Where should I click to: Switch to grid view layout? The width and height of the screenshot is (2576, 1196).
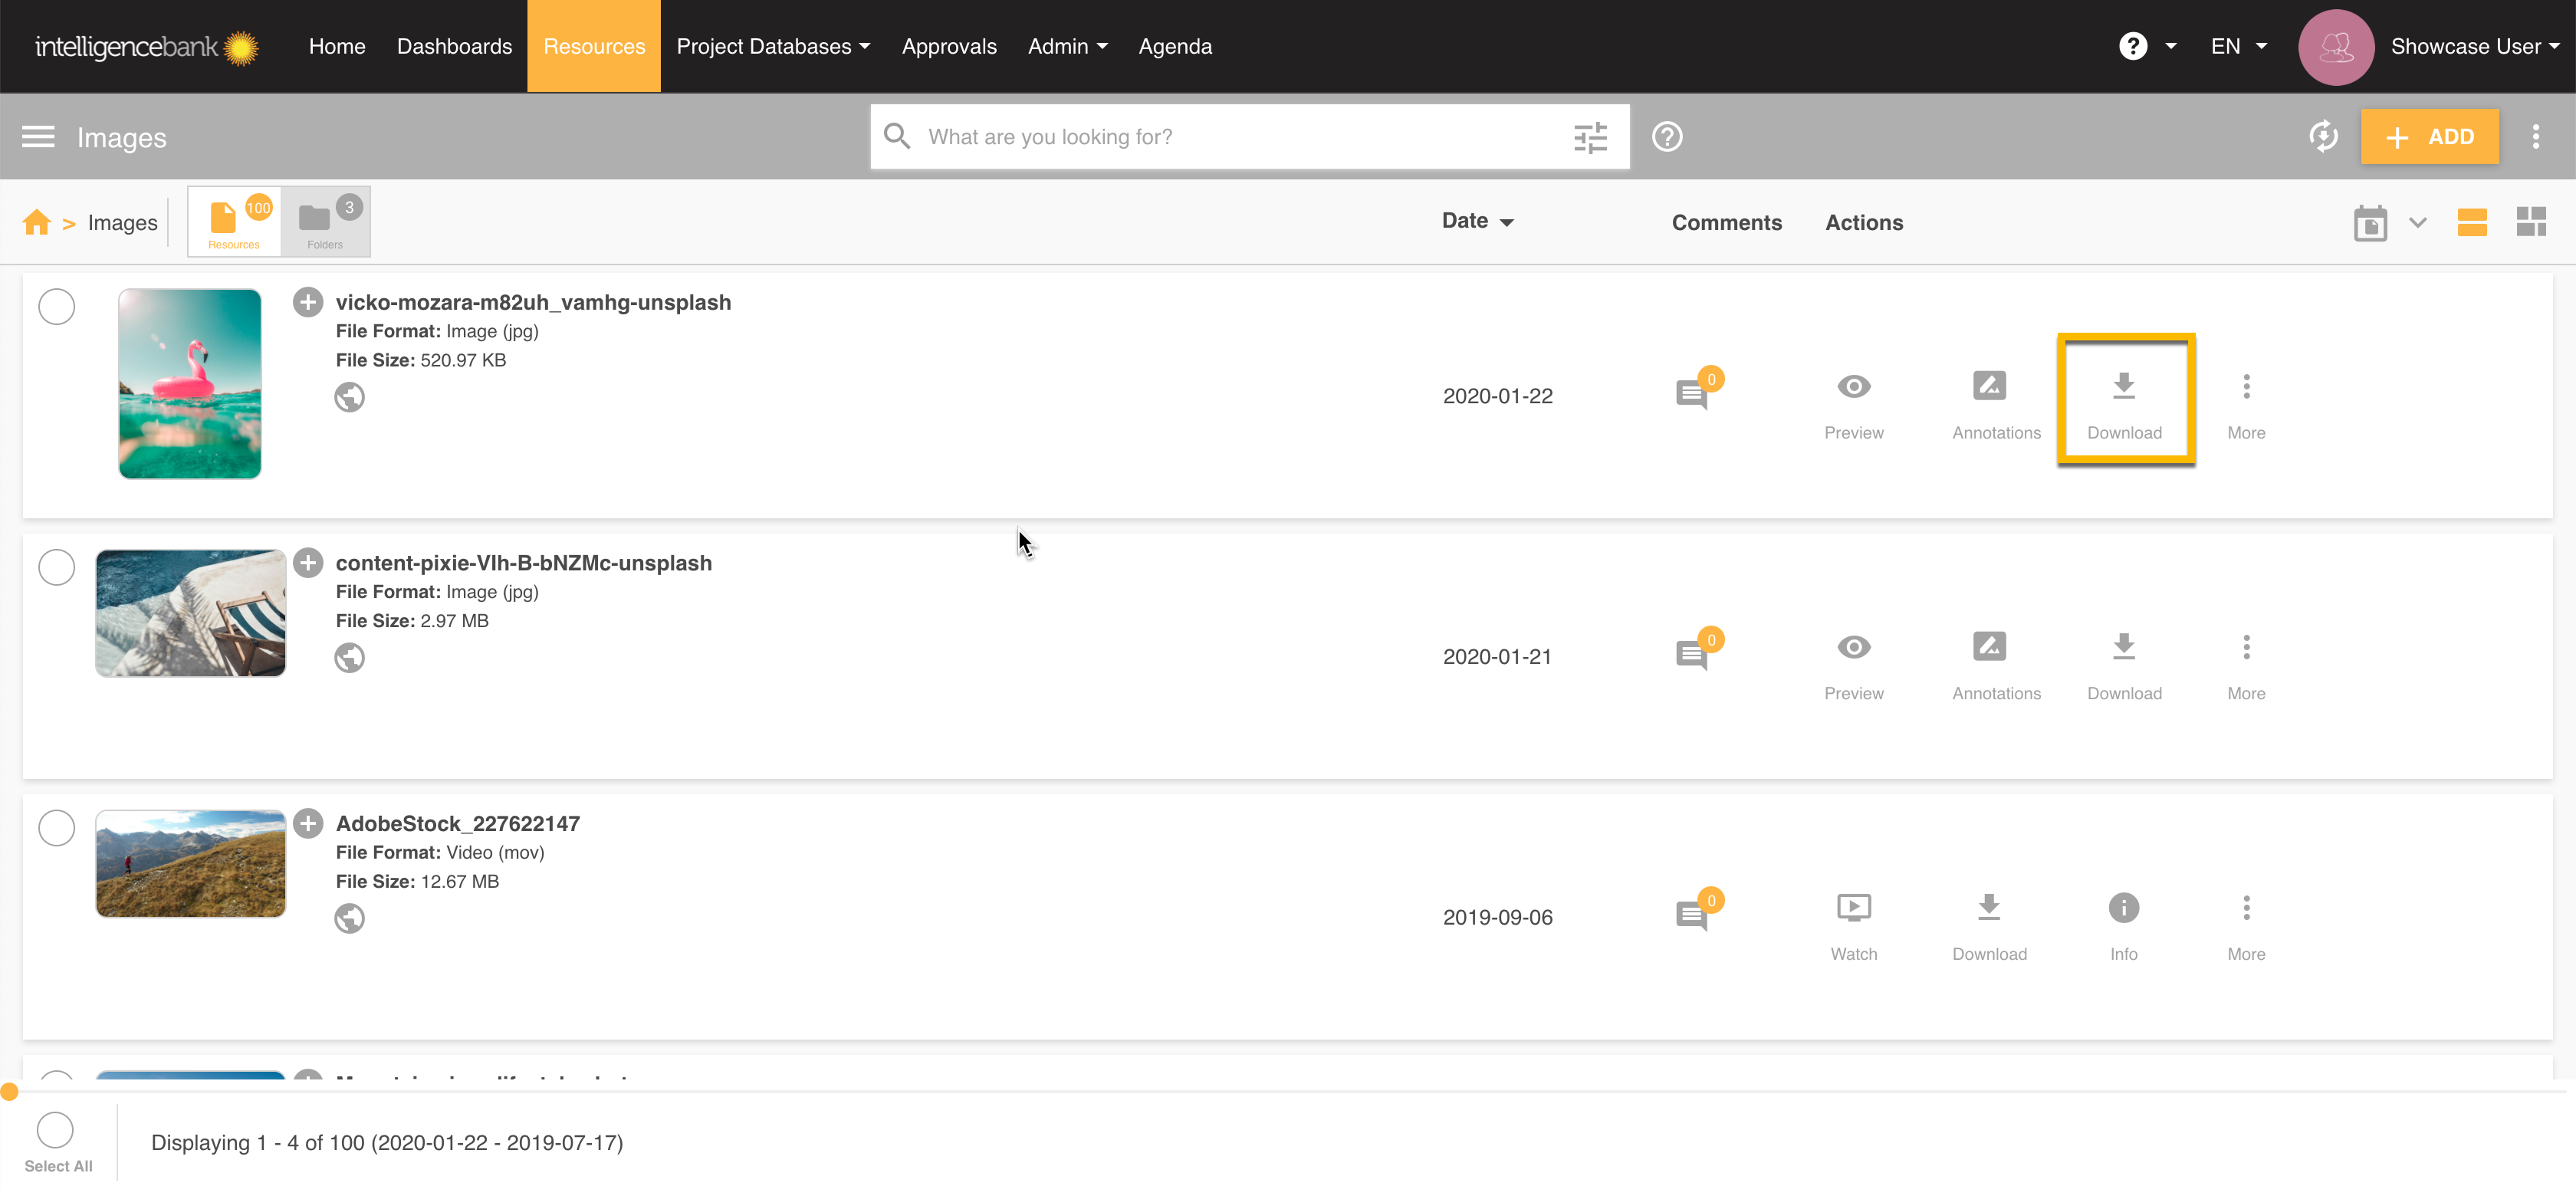tap(2531, 222)
